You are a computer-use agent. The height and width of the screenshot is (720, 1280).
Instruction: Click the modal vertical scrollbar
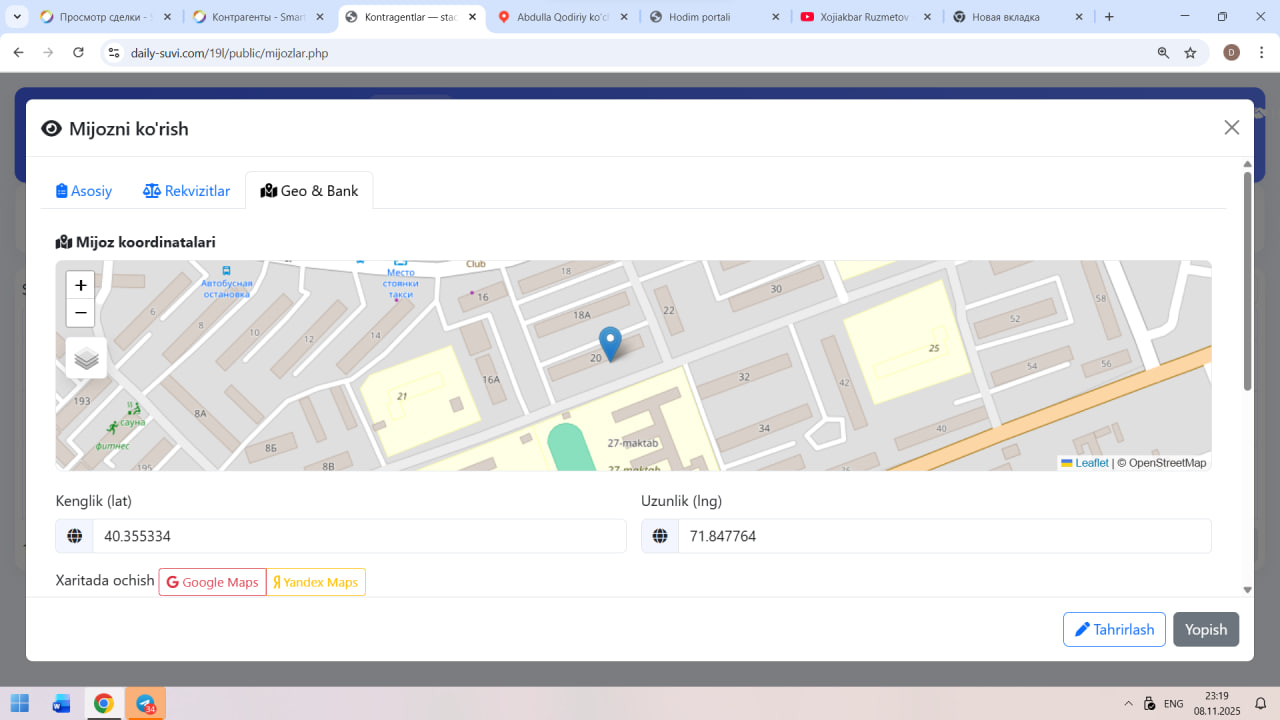(1247, 280)
